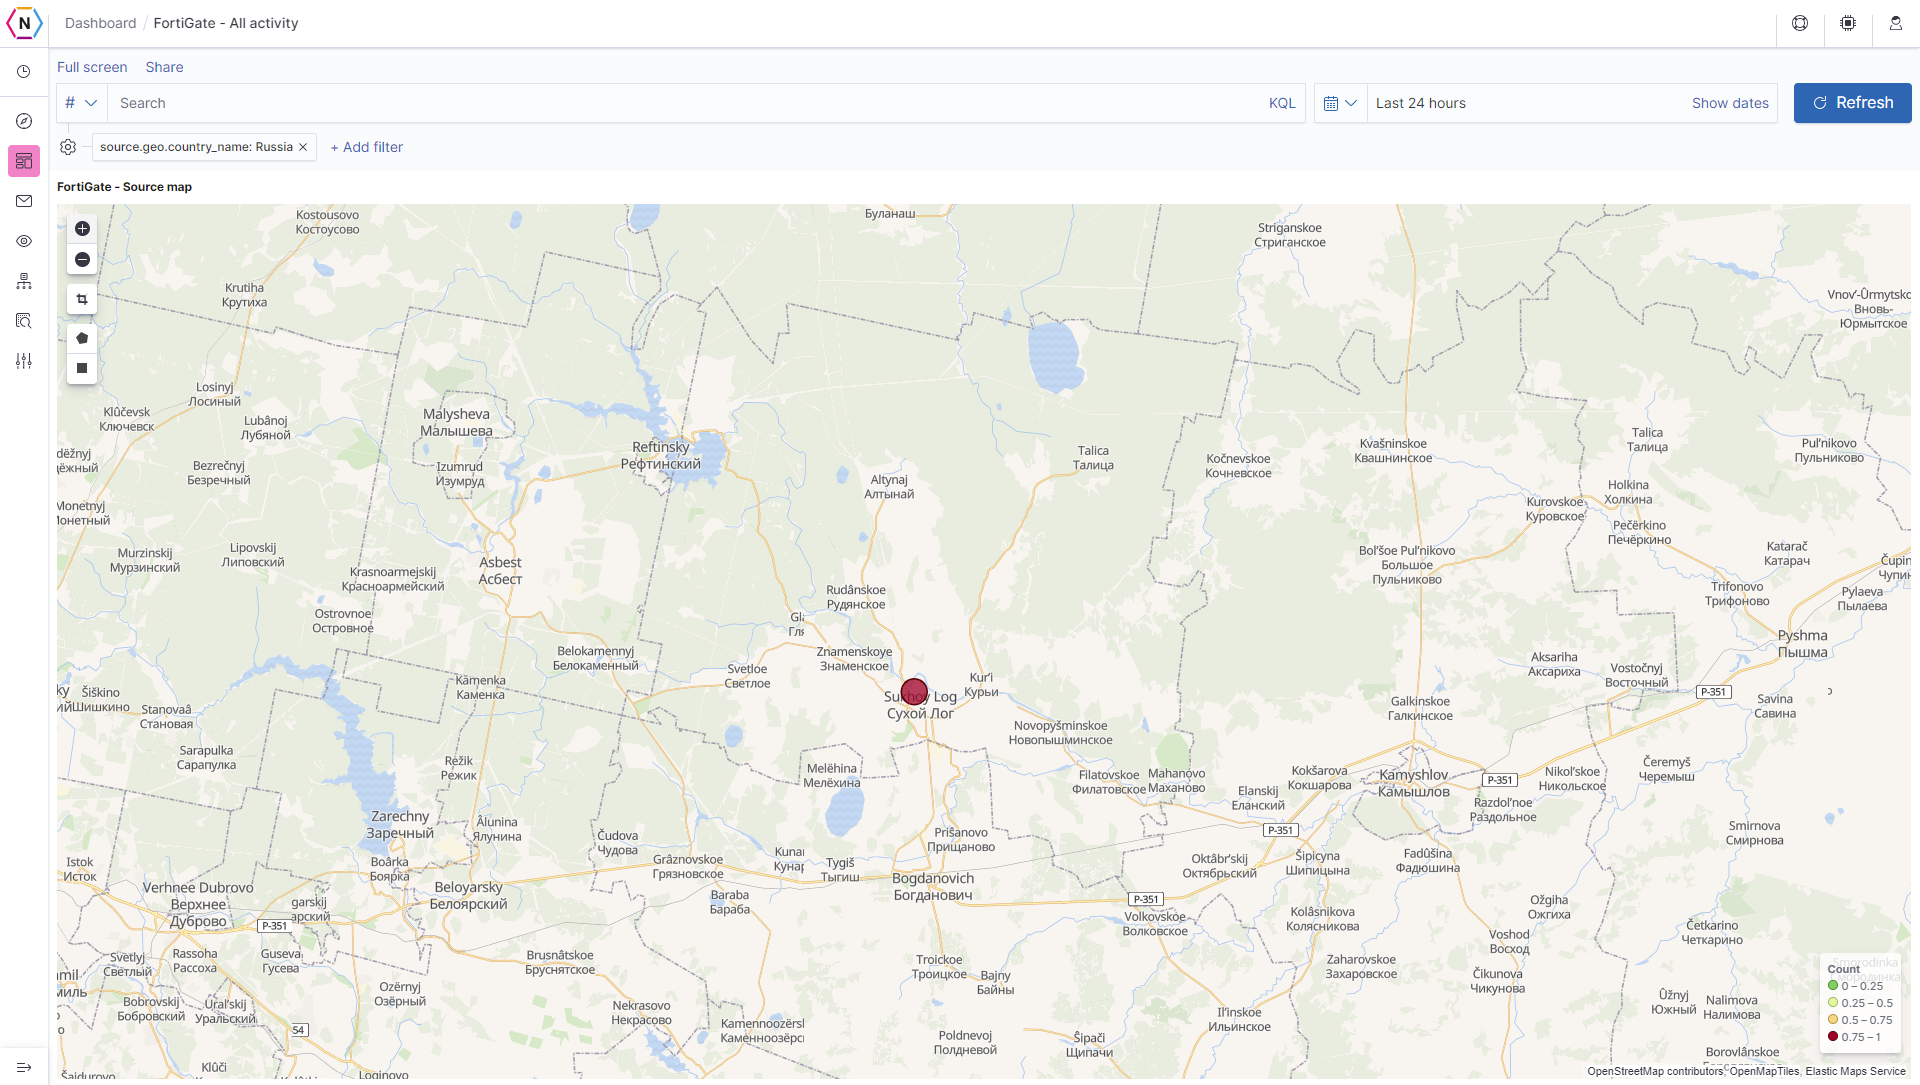Open the user account icon
Image resolution: width=1920 pixels, height=1085 pixels.
(1896, 23)
